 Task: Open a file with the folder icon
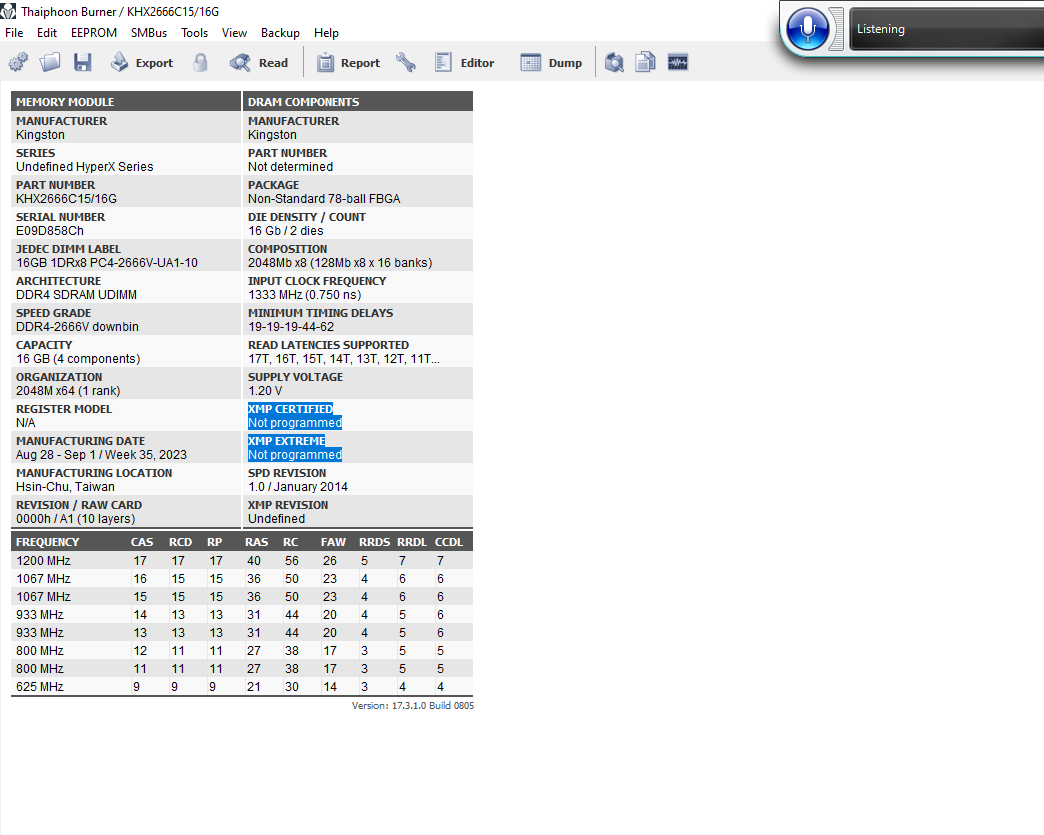coord(50,63)
